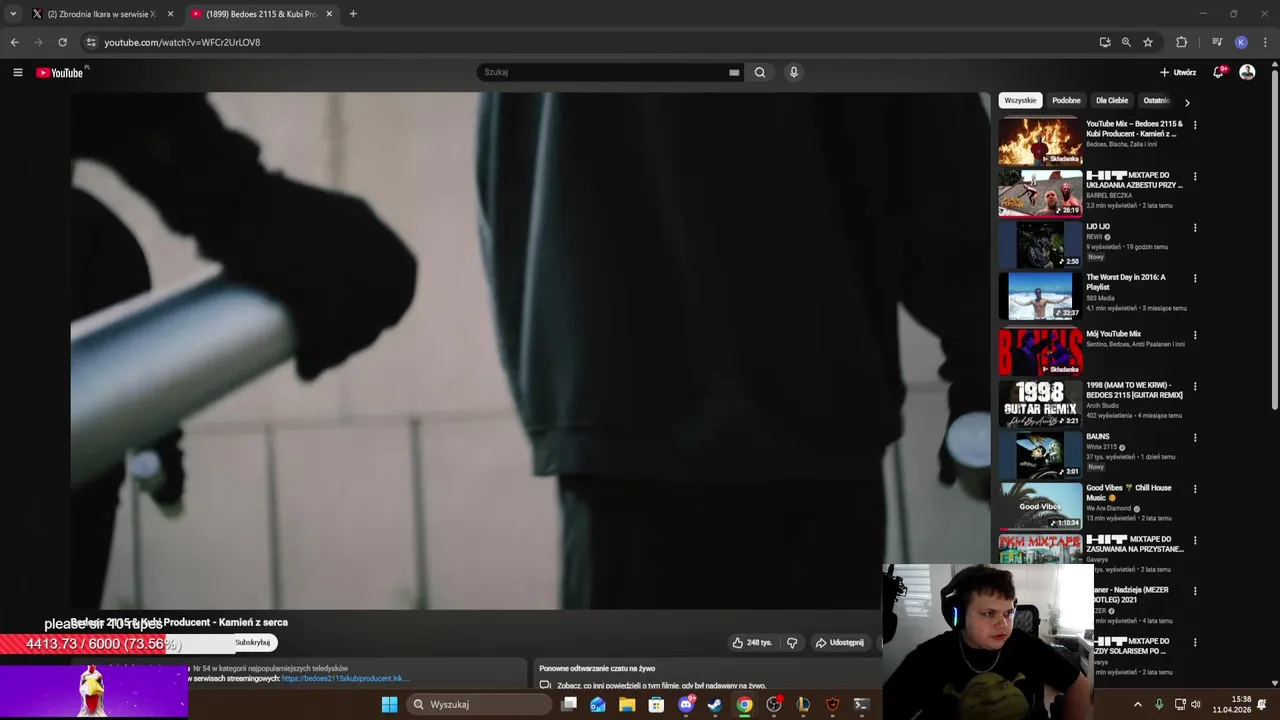1280x720 pixels.
Task: Reload the page in Chrome
Action: [62, 42]
